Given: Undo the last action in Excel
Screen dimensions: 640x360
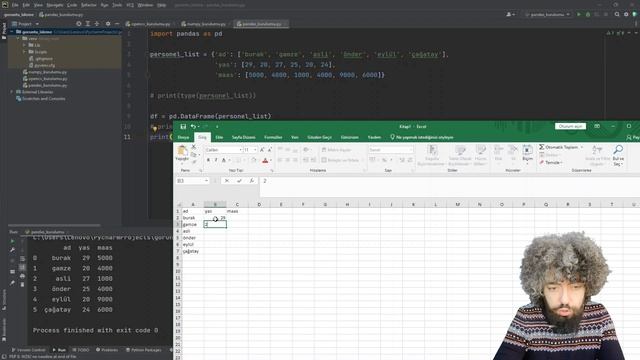Looking at the screenshot, I should (193, 127).
